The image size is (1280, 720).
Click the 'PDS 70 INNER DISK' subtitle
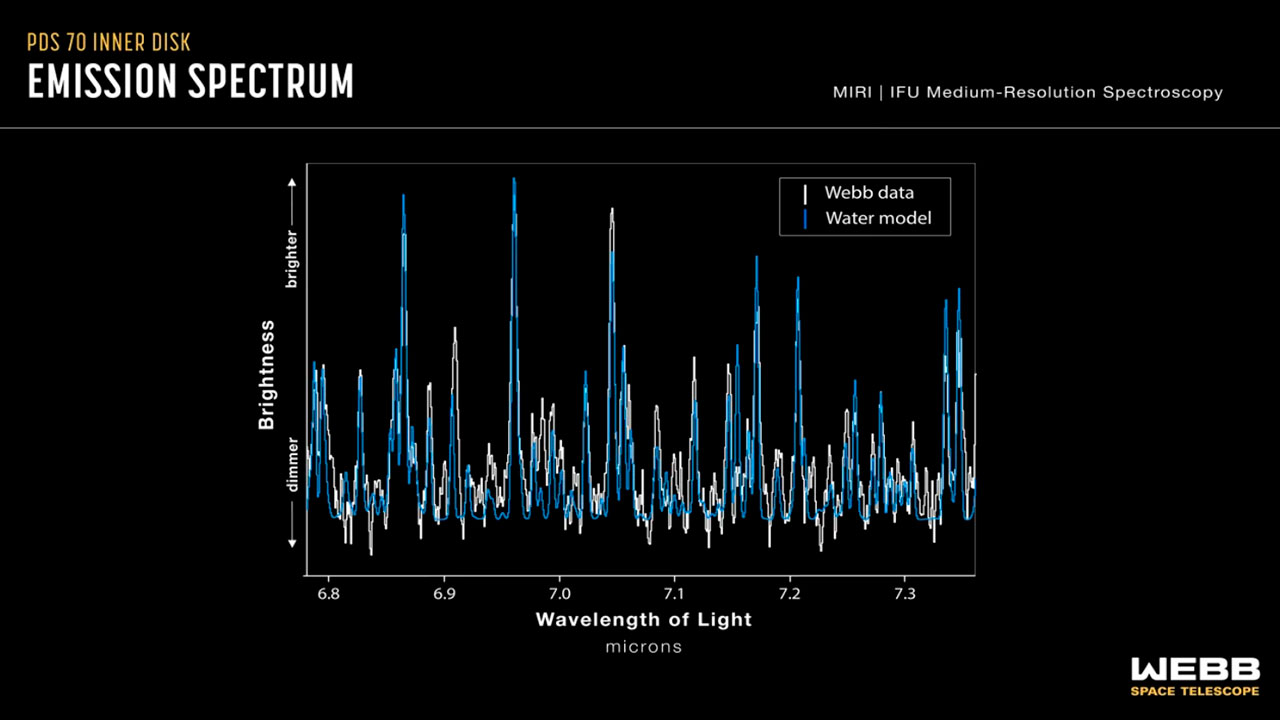click(x=108, y=43)
